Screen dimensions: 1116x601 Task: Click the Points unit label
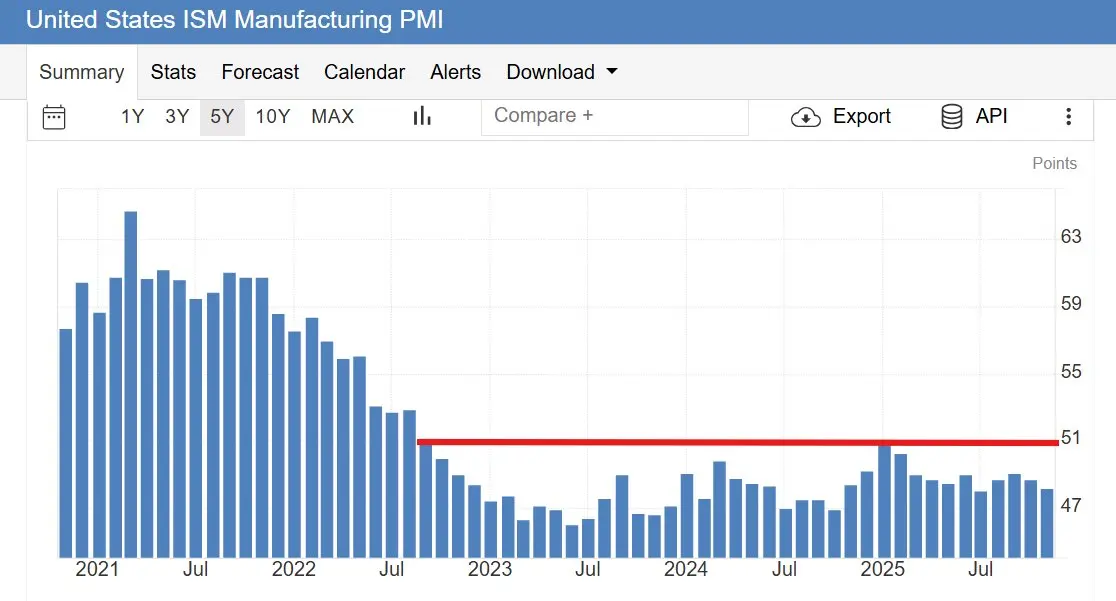click(x=1054, y=163)
